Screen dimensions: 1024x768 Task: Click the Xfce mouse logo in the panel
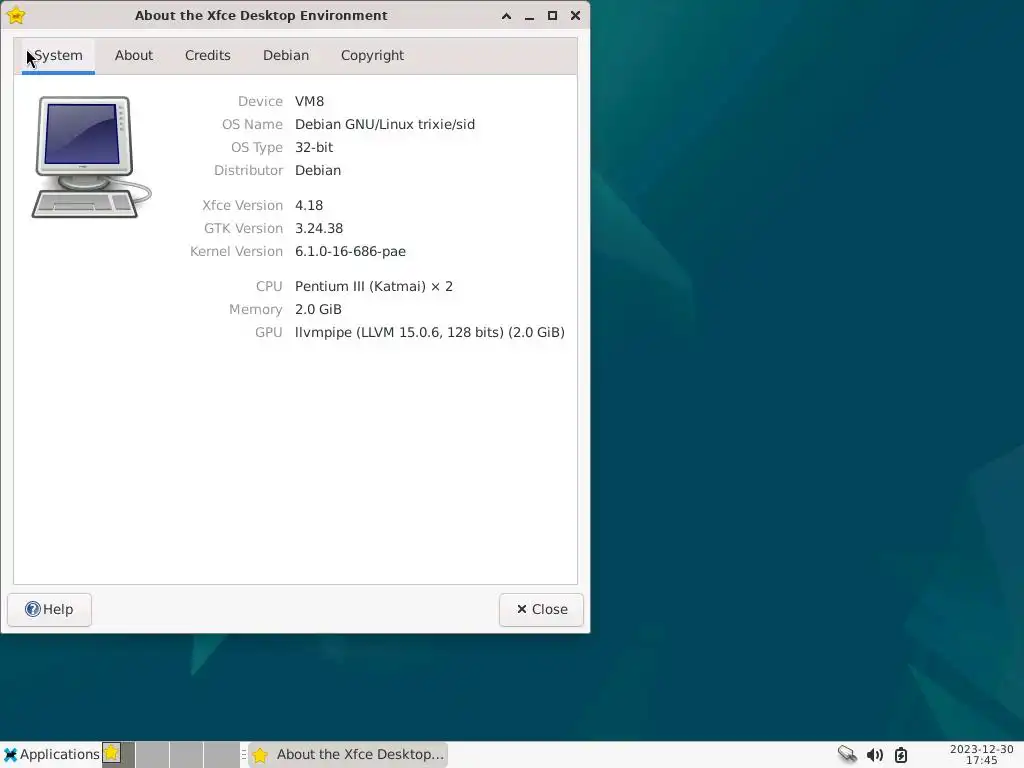[x=10, y=754]
